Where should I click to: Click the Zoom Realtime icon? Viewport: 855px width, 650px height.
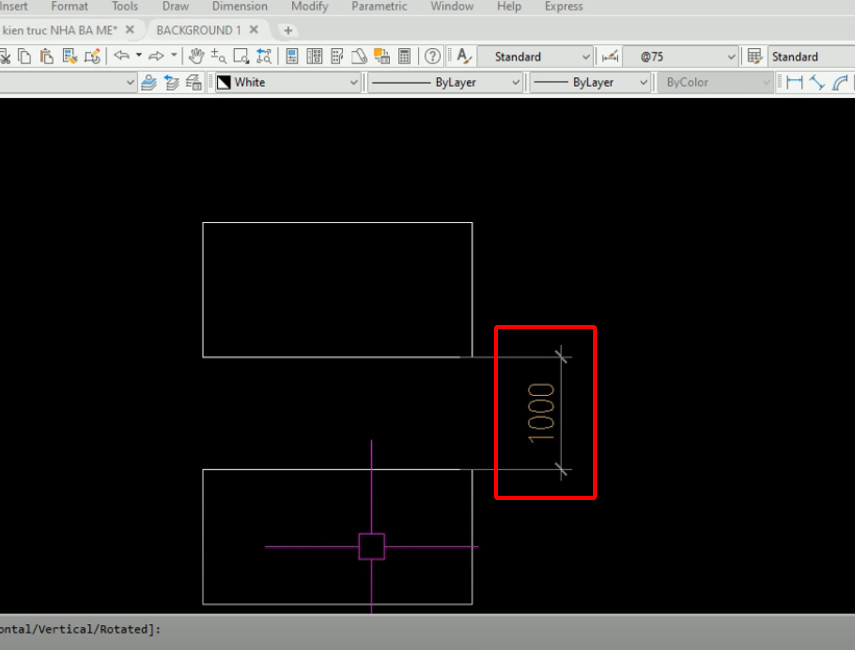coord(218,56)
